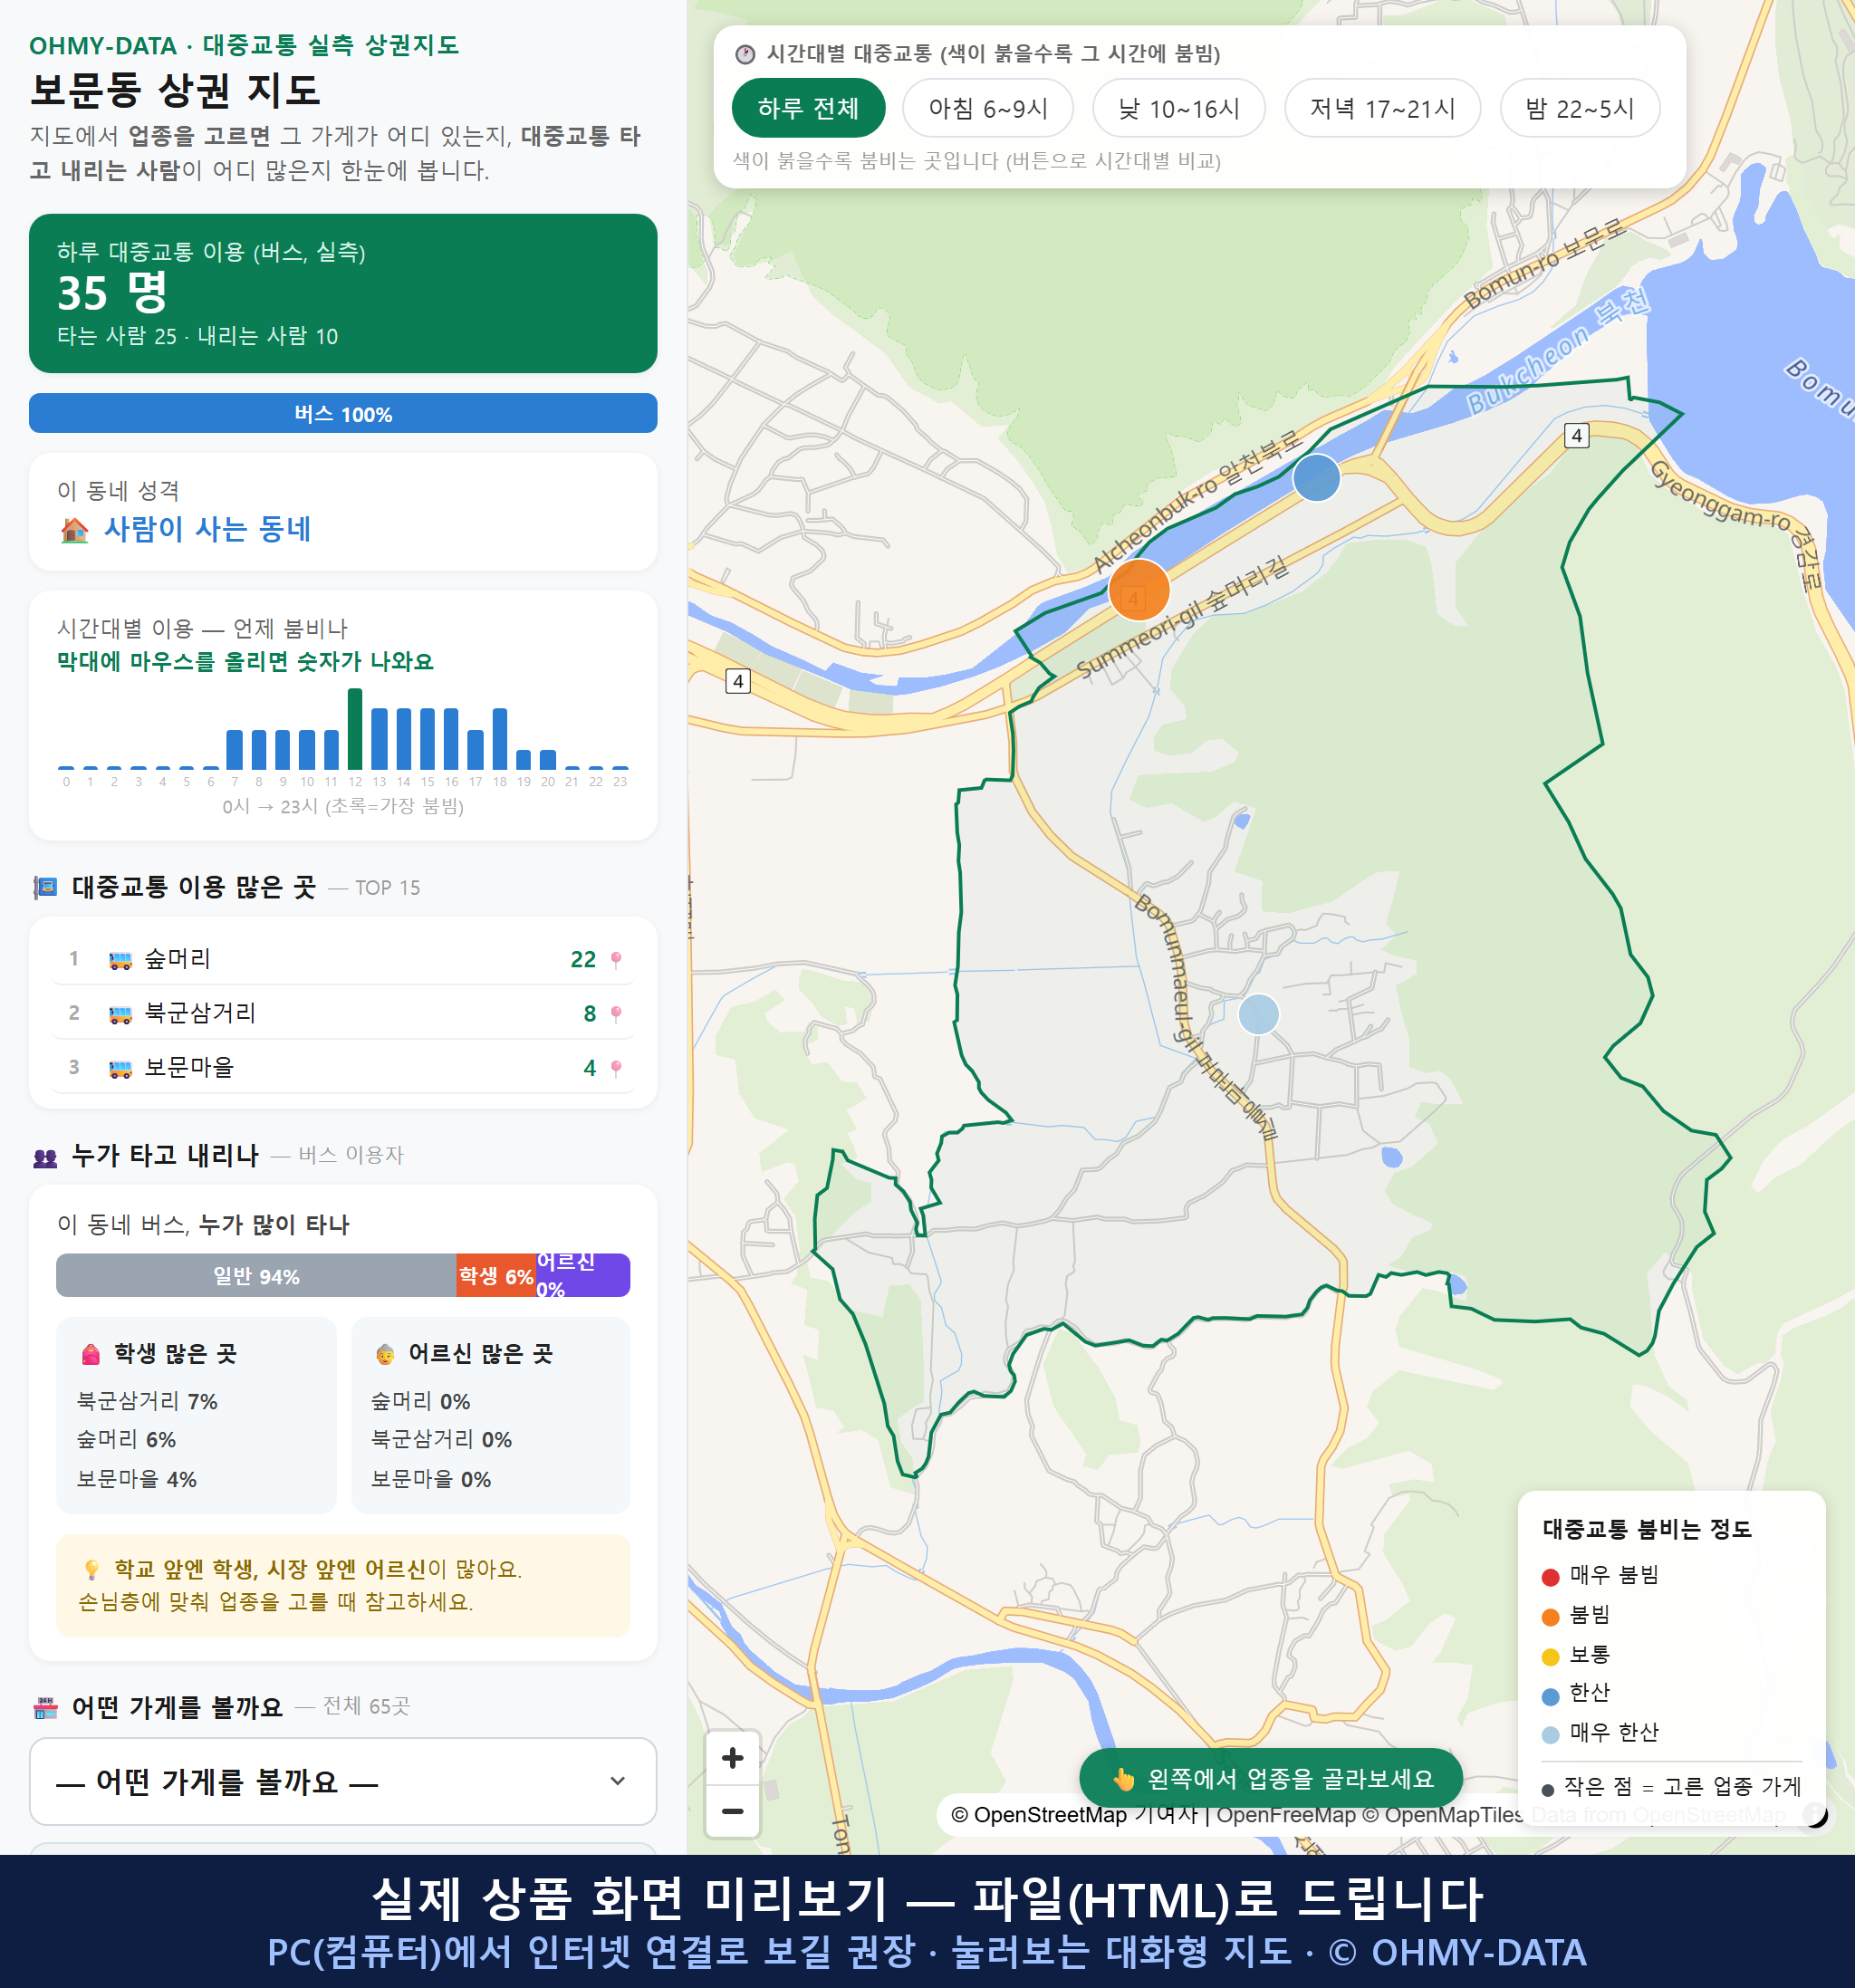
Task: Click the pin icon next to 북군삼거리
Action: pos(616,1013)
